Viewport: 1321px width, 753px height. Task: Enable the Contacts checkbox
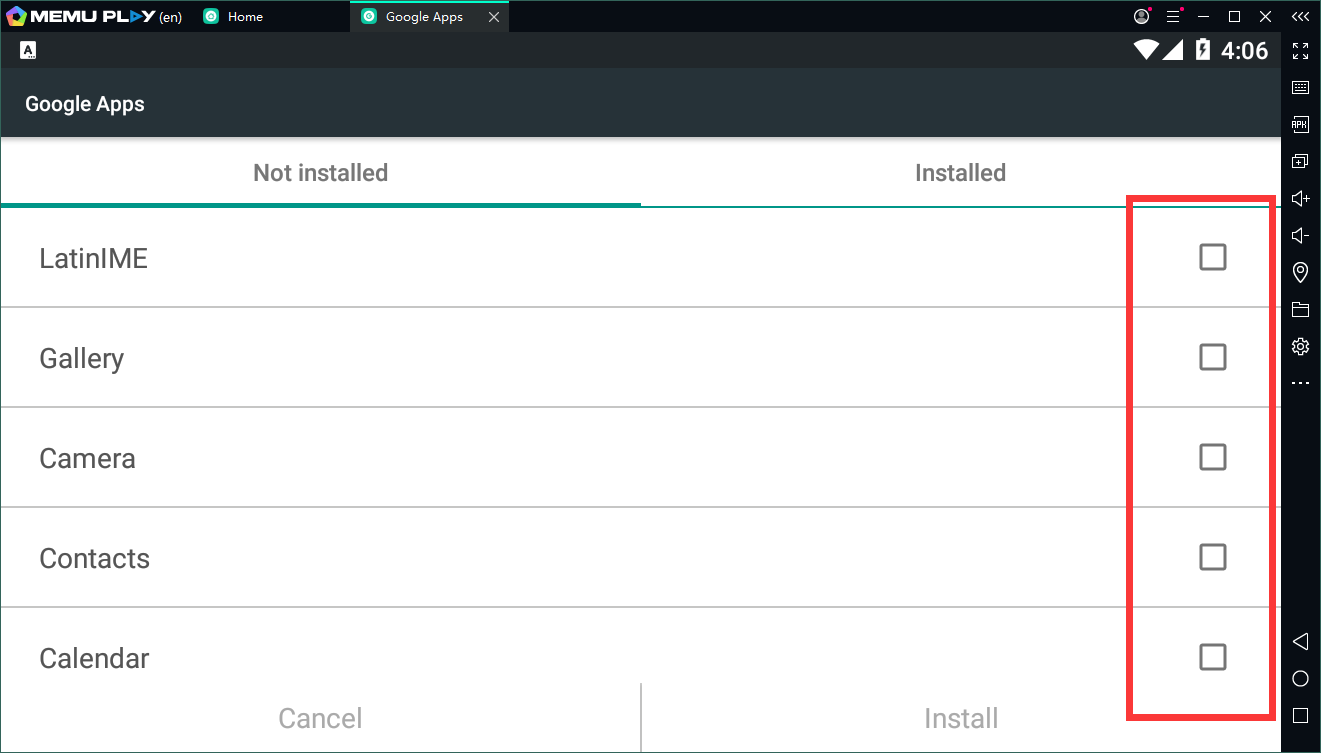tap(1212, 557)
